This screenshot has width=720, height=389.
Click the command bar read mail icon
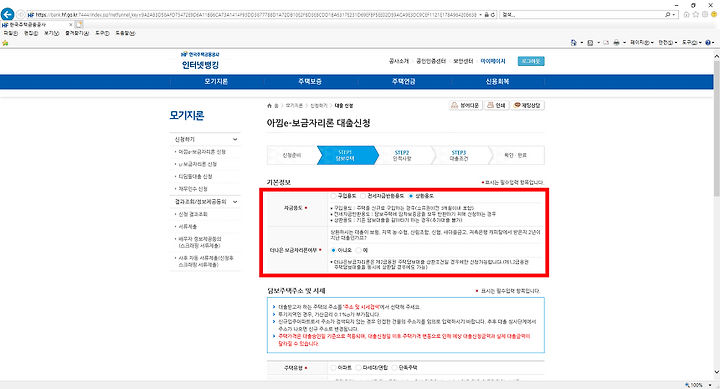click(x=606, y=42)
